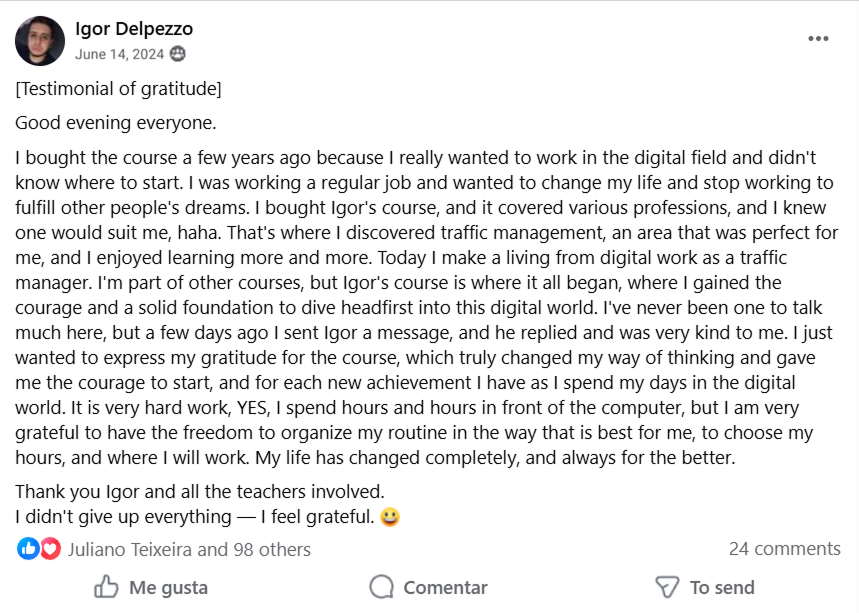The image size is (859, 613).
Task: Click the [Testimonial of gratitude] heading line
Action: pyautogui.click(x=118, y=89)
